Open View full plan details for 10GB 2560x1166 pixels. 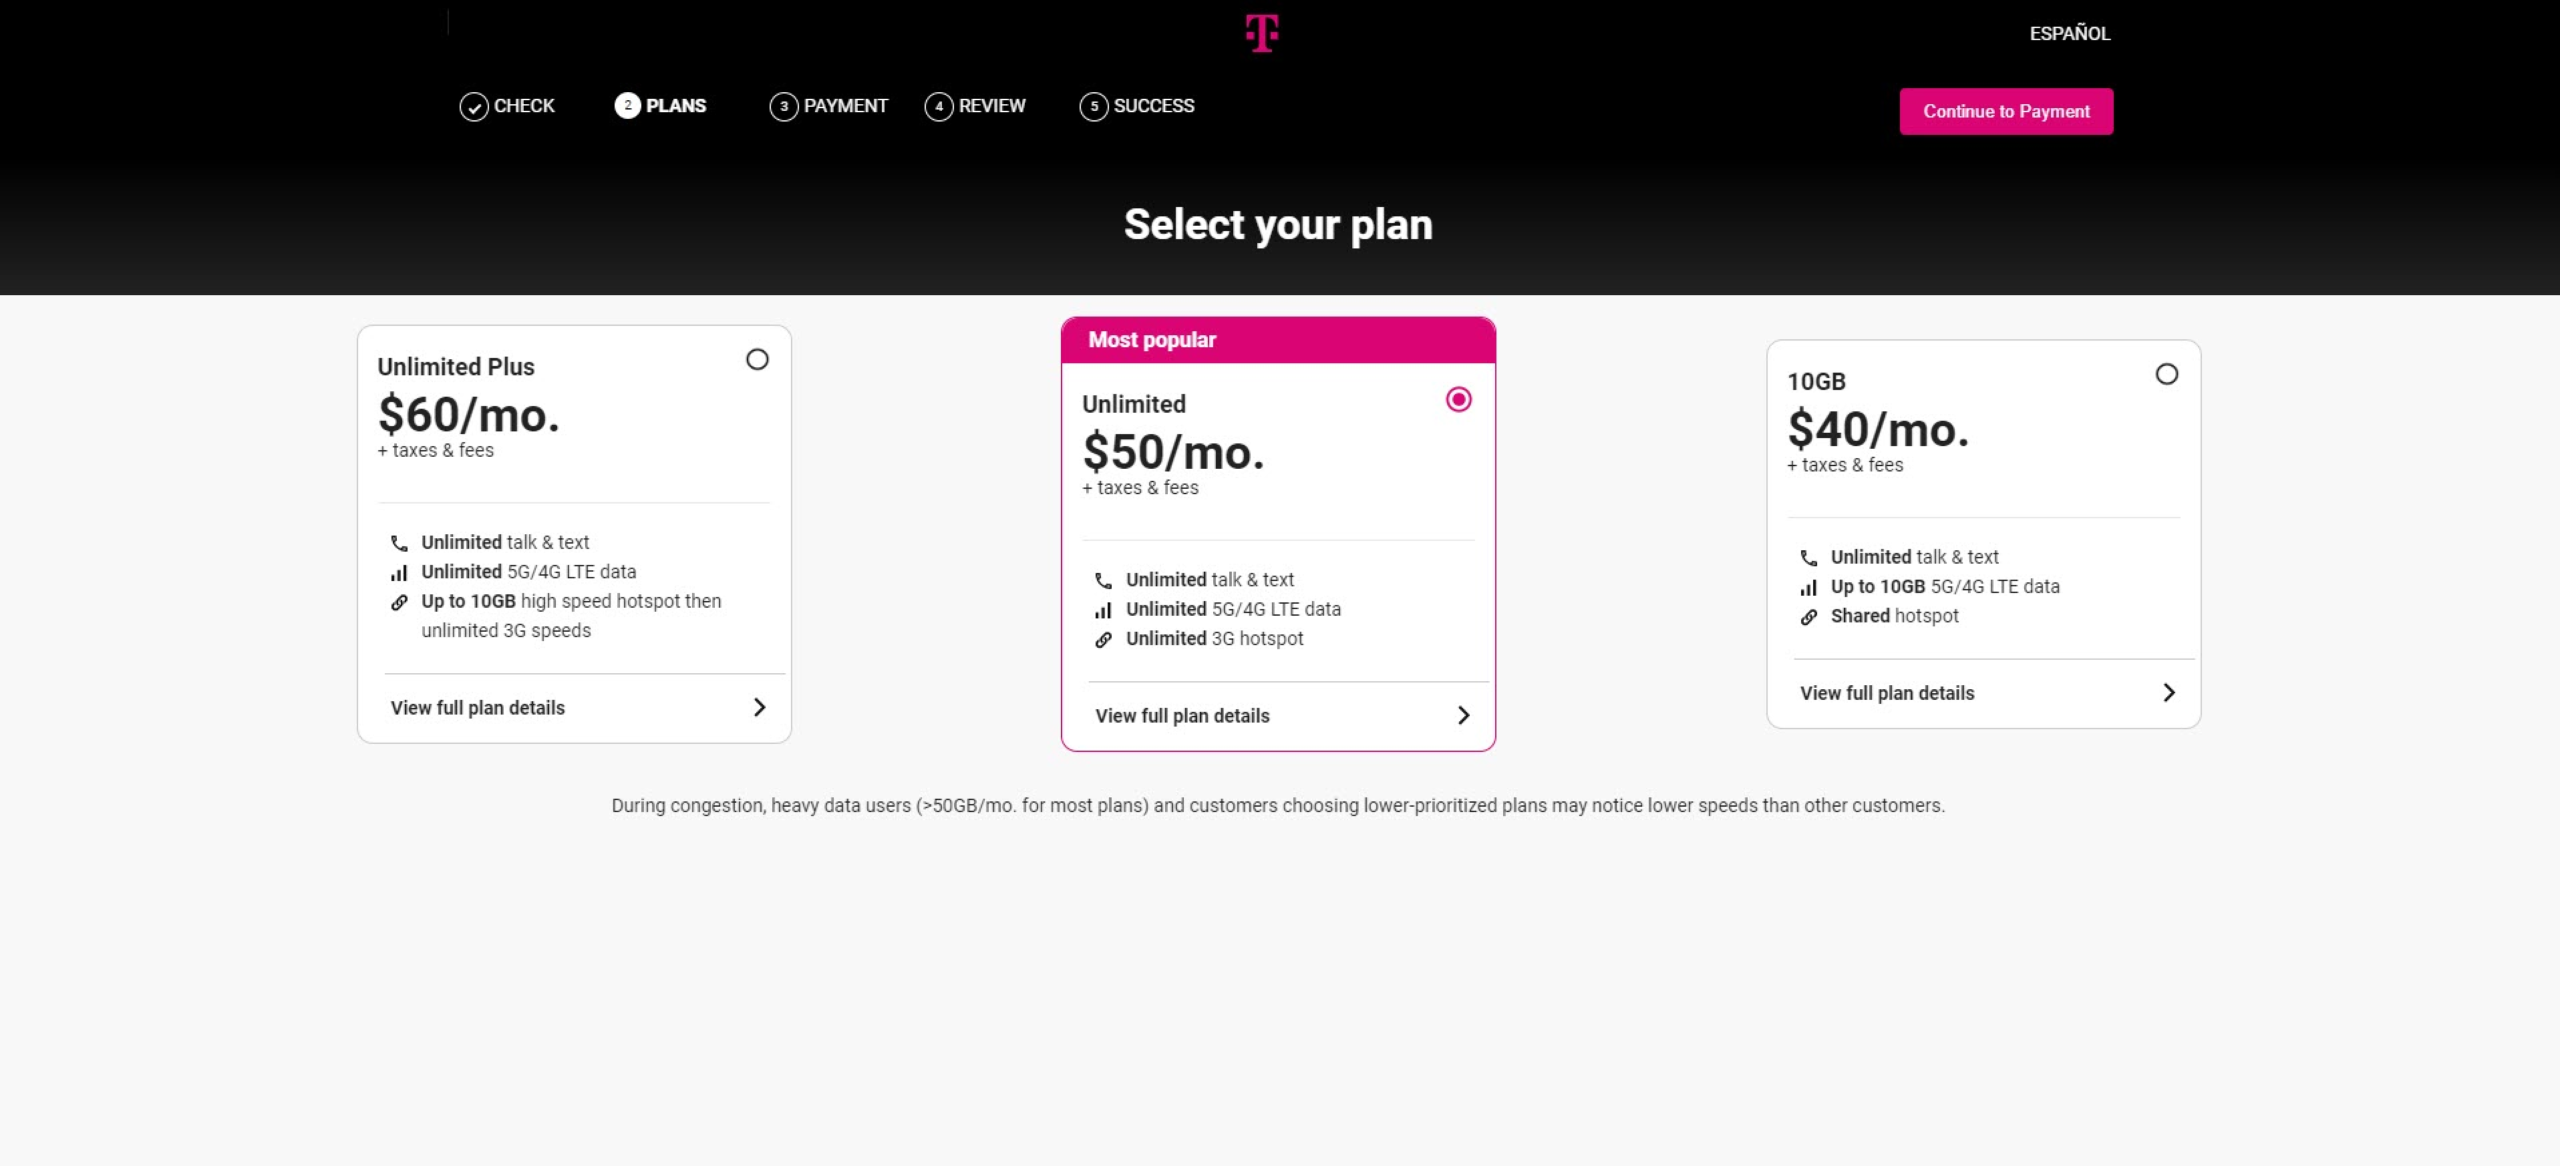(1887, 693)
